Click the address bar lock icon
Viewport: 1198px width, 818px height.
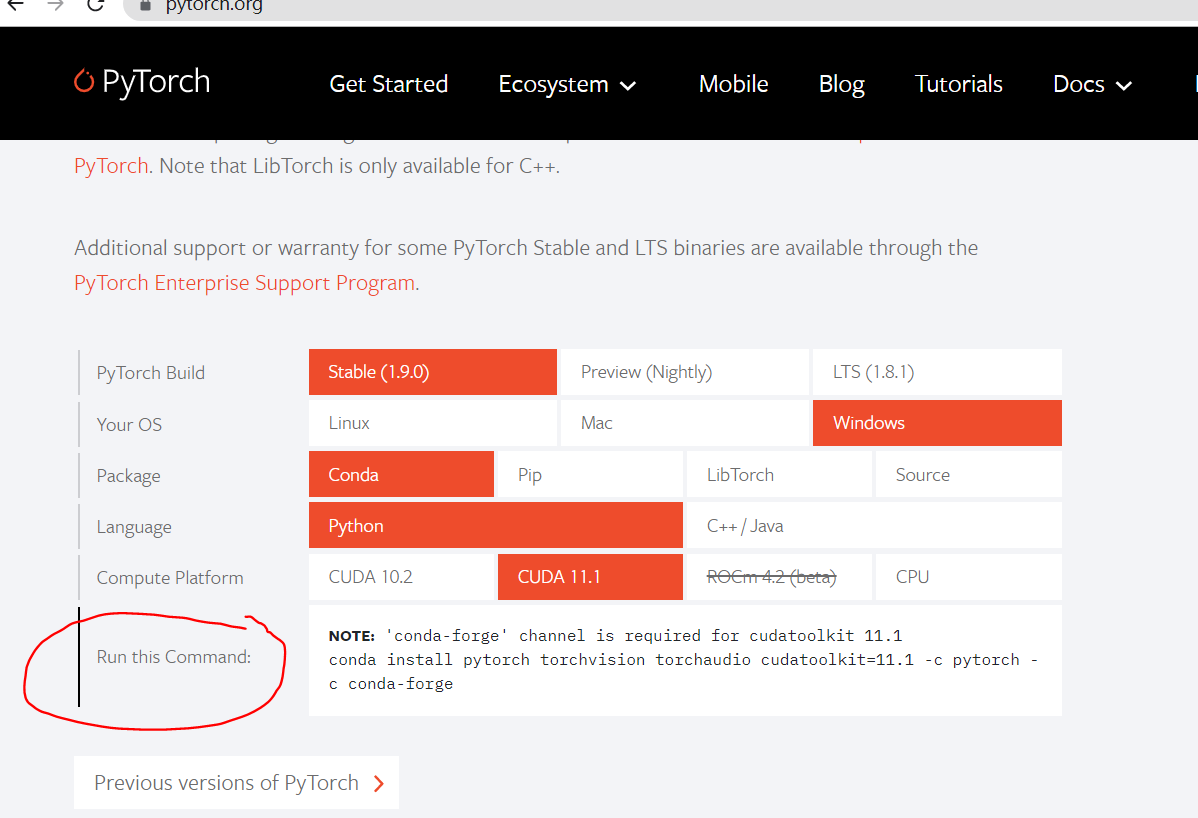pyautogui.click(x=145, y=5)
